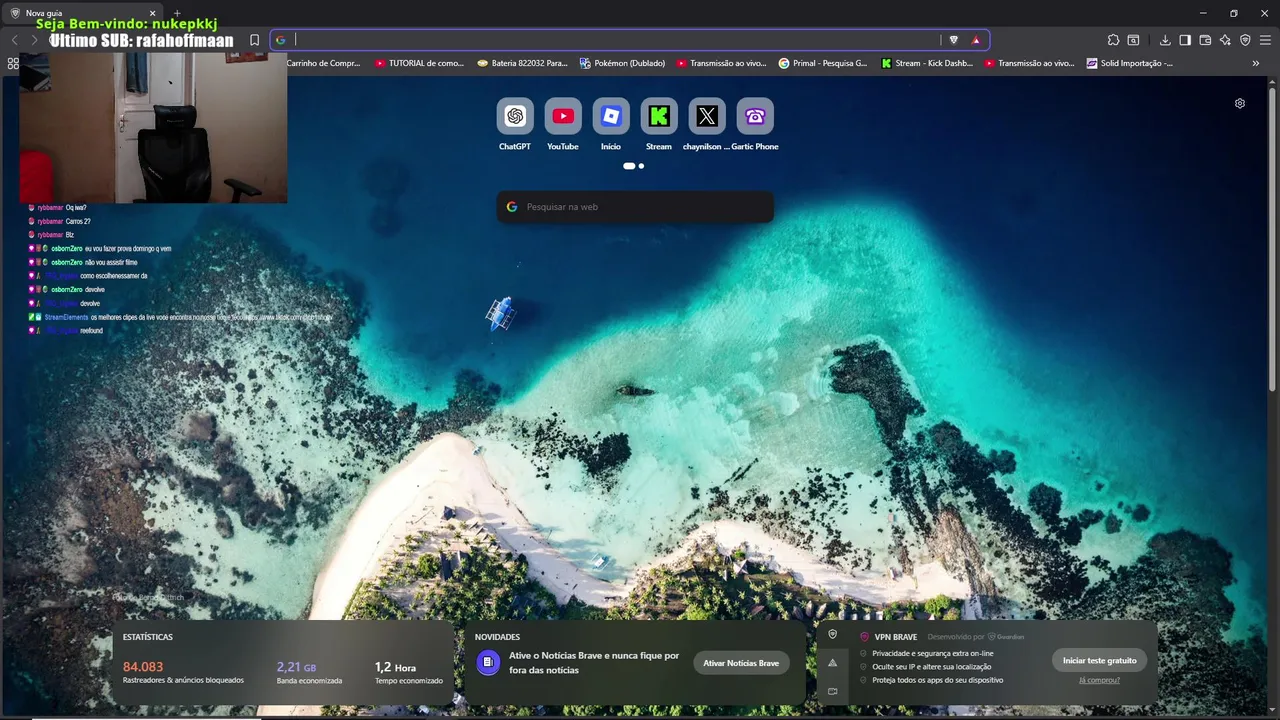Click the forward navigation arrow
1280x720 pixels.
tap(34, 40)
